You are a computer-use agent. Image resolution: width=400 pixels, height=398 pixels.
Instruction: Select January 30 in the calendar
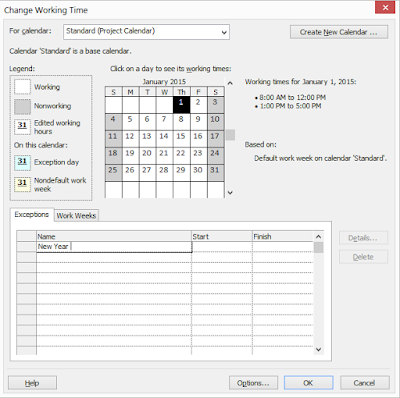point(198,173)
